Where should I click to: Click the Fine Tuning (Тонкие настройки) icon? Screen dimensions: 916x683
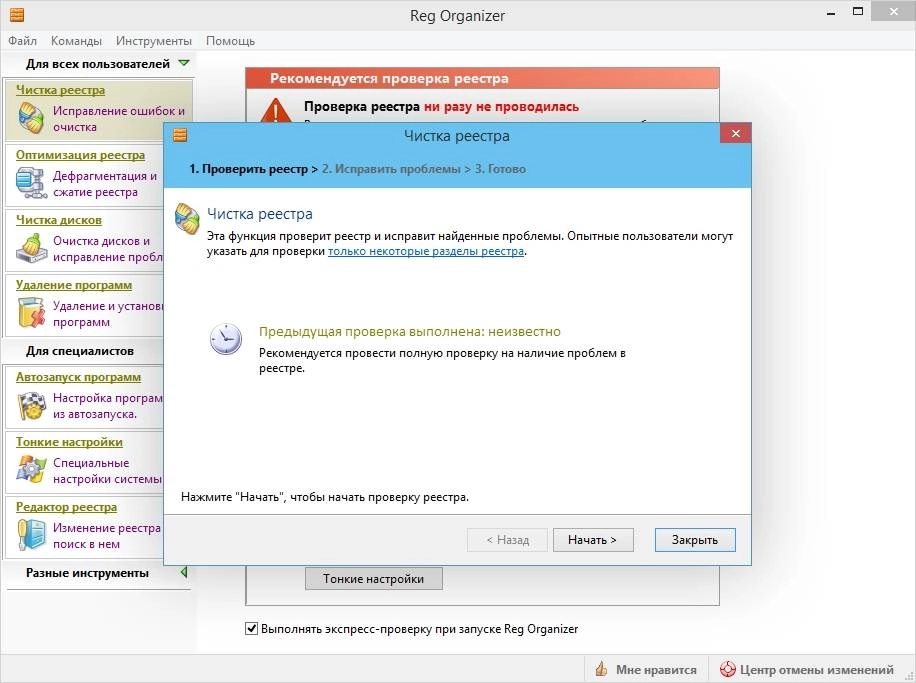31,469
